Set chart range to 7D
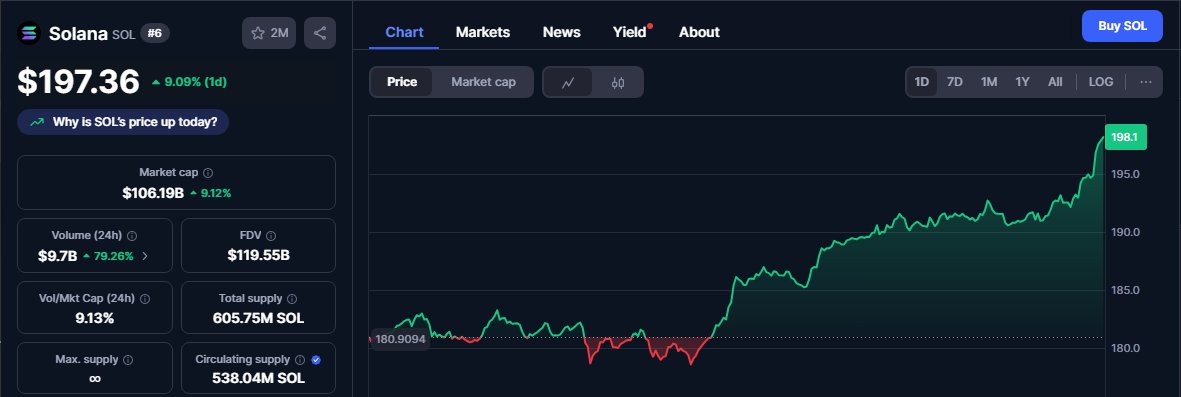 (x=955, y=82)
